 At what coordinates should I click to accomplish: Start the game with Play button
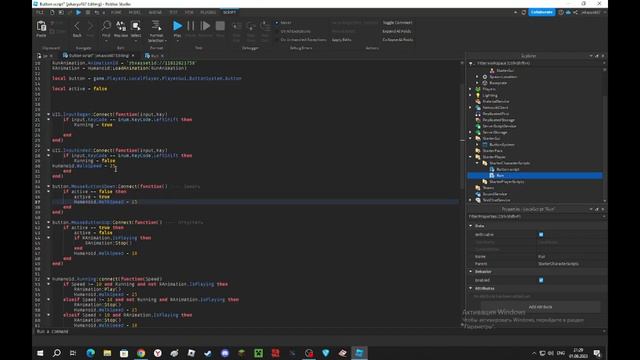[177, 26]
